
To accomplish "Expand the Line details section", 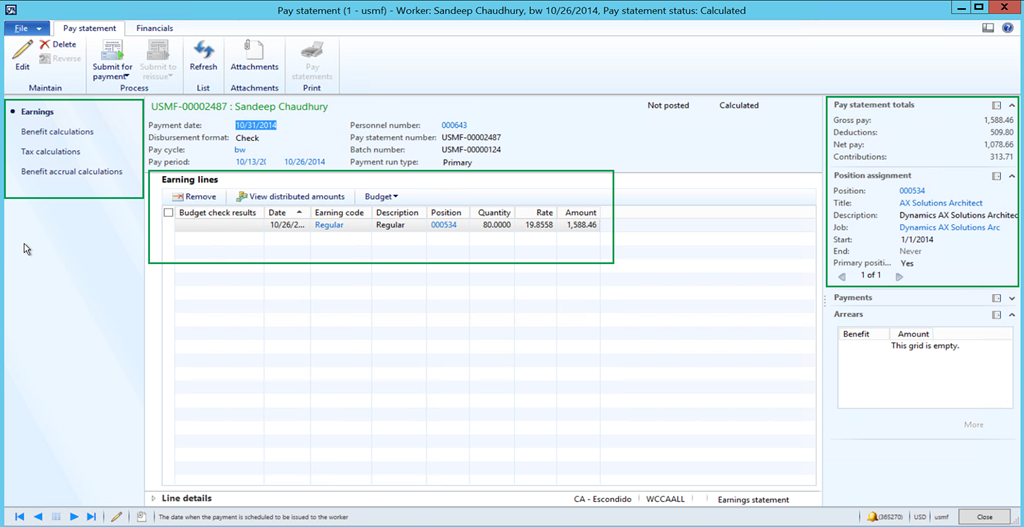I will [153, 498].
